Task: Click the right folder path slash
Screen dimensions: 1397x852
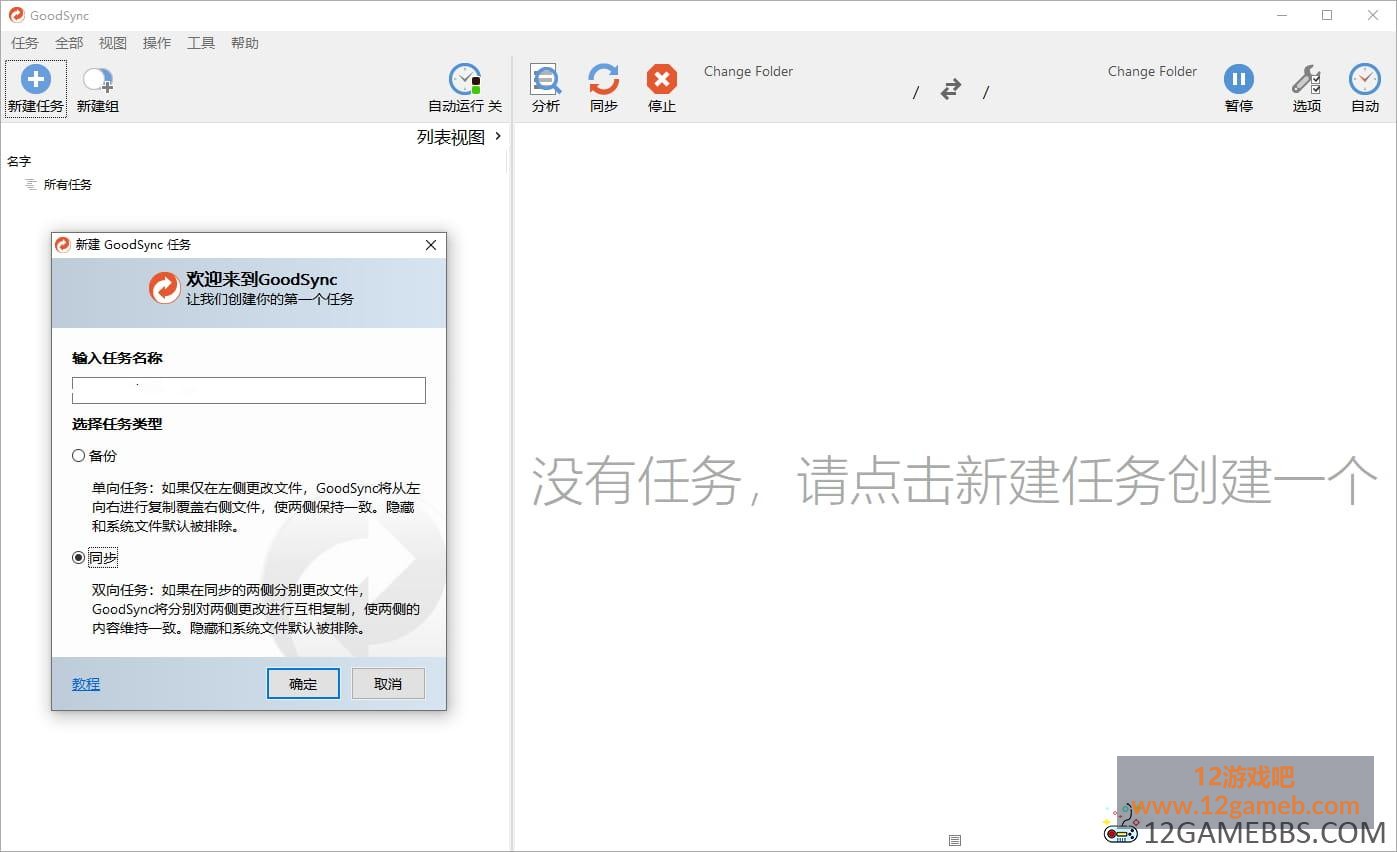Action: pos(986,92)
